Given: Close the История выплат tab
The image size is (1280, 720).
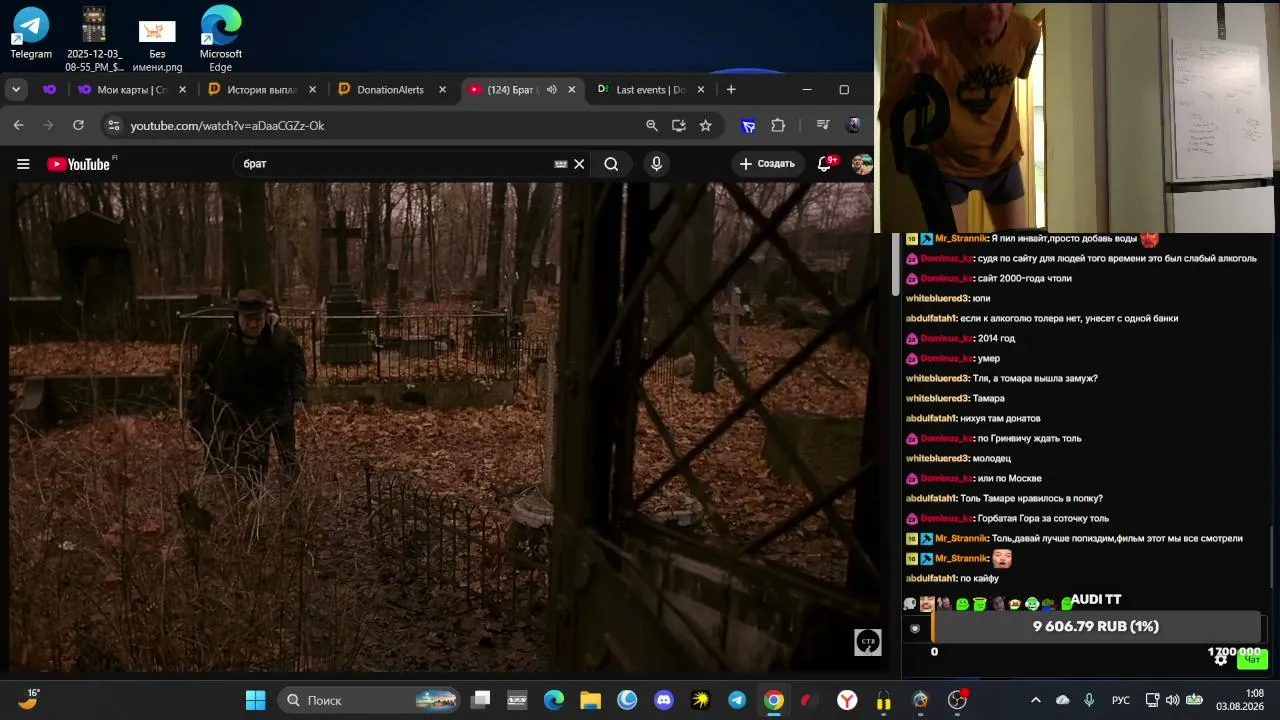Looking at the screenshot, I should click(x=313, y=89).
